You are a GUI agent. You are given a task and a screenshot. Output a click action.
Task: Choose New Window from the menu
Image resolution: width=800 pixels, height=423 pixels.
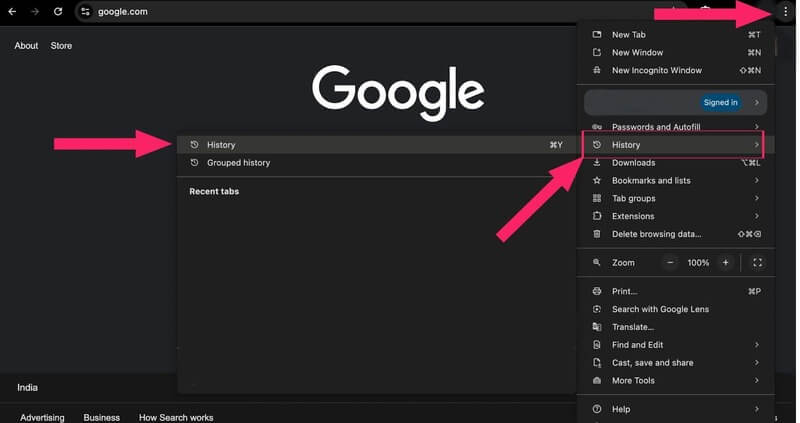pos(676,53)
